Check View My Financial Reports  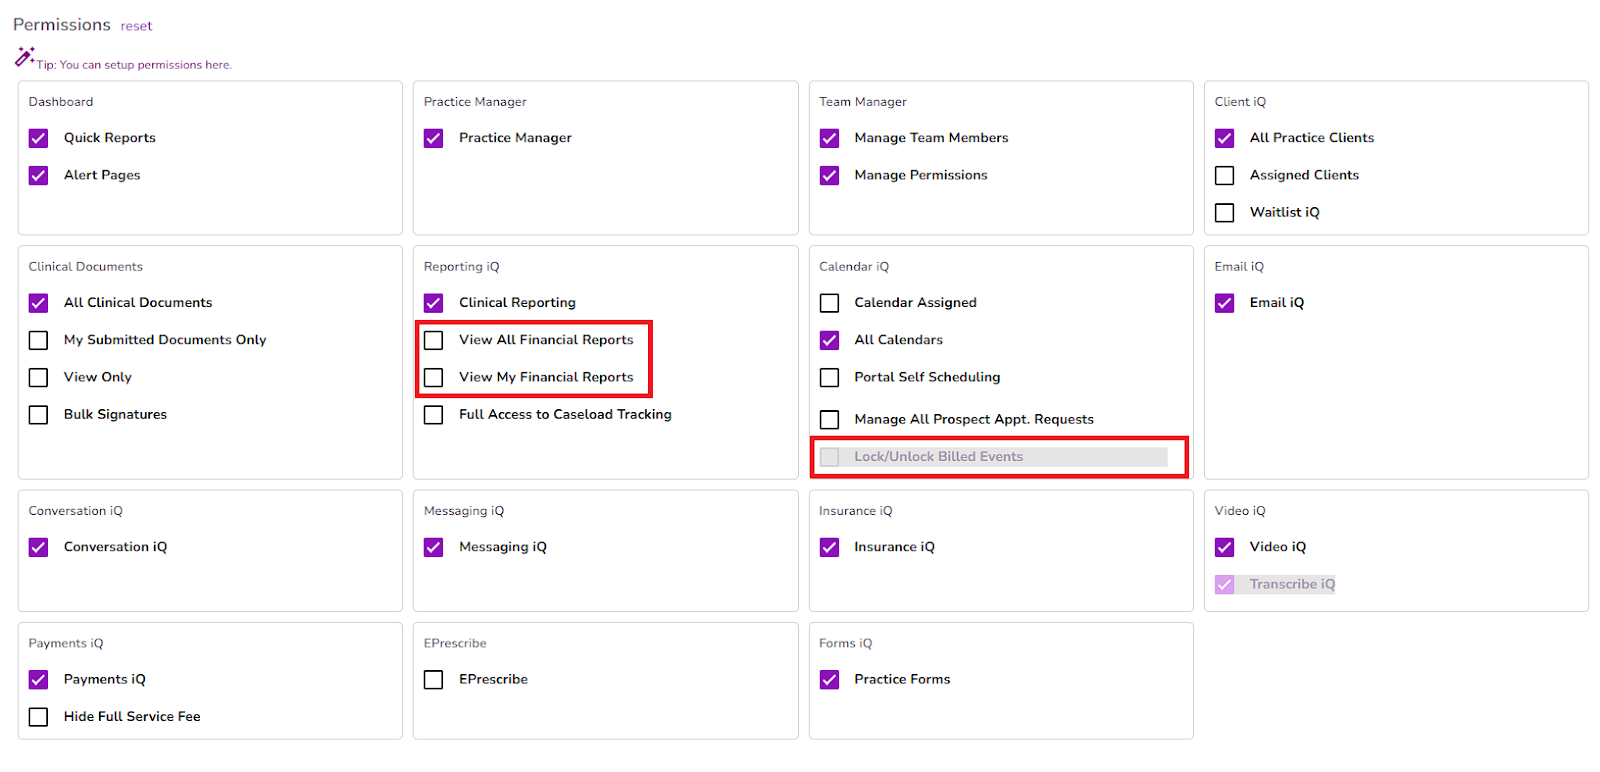coord(433,377)
